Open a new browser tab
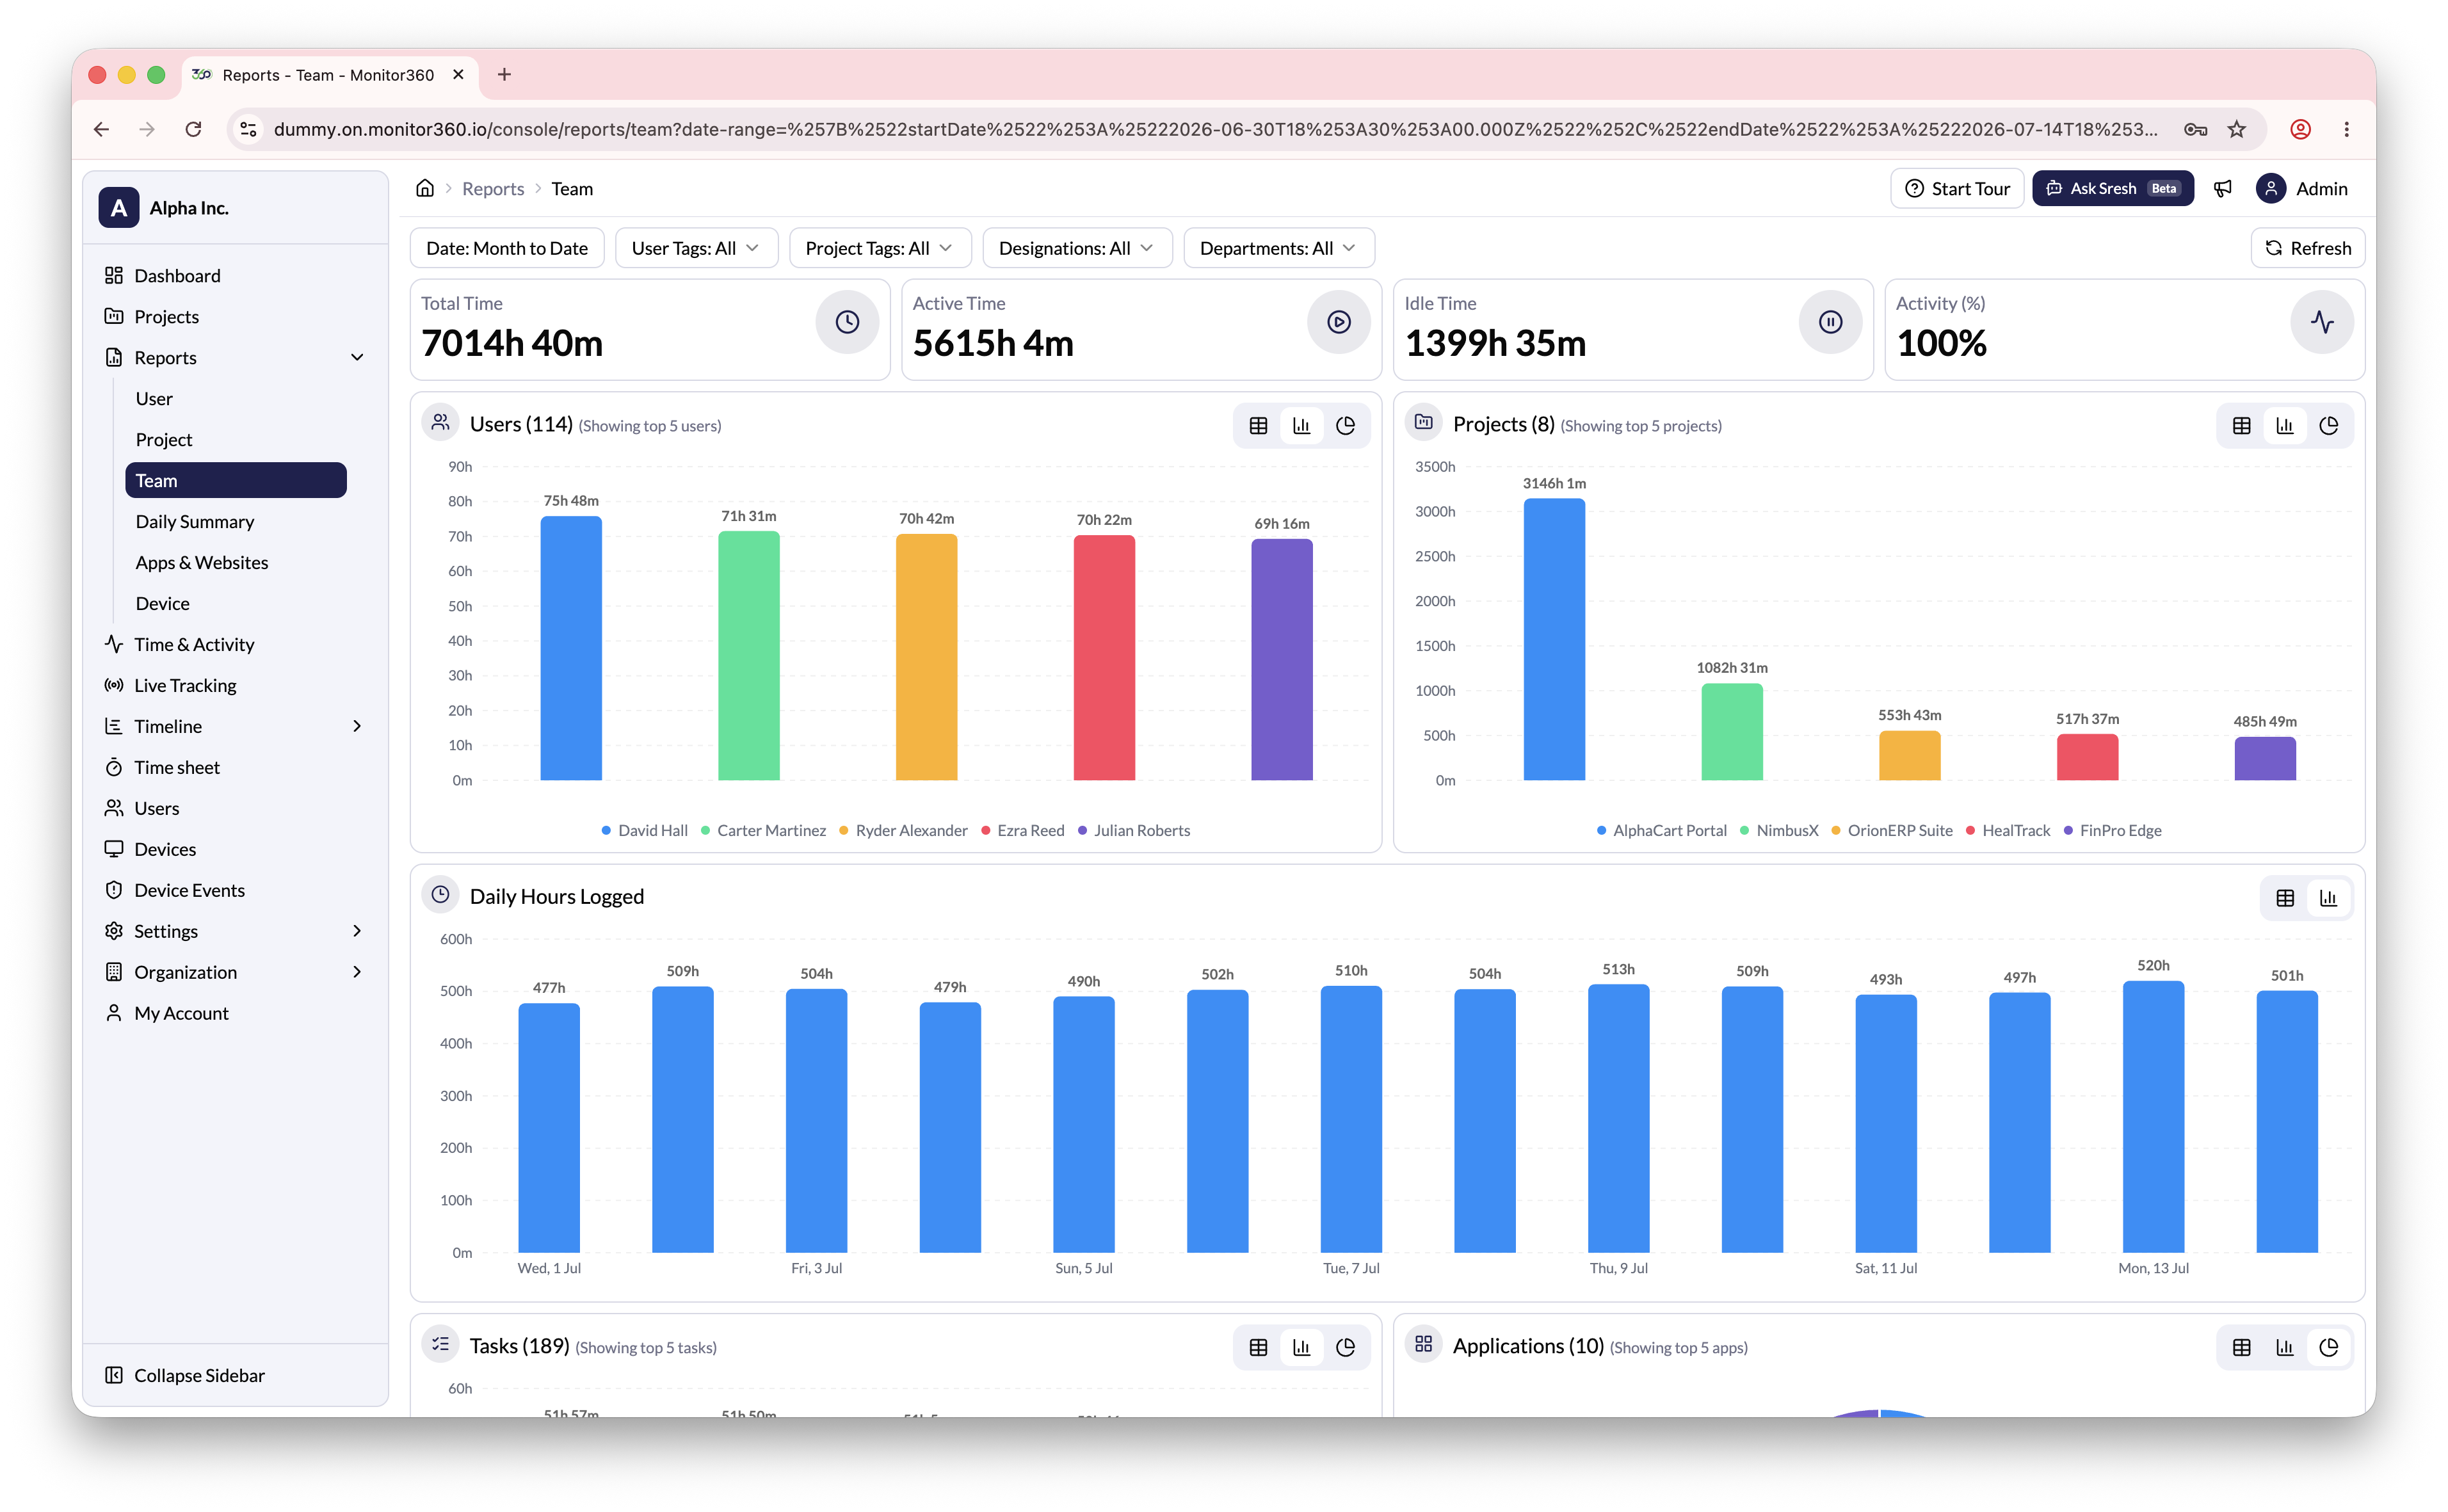The height and width of the screenshot is (1512, 2448). point(504,75)
